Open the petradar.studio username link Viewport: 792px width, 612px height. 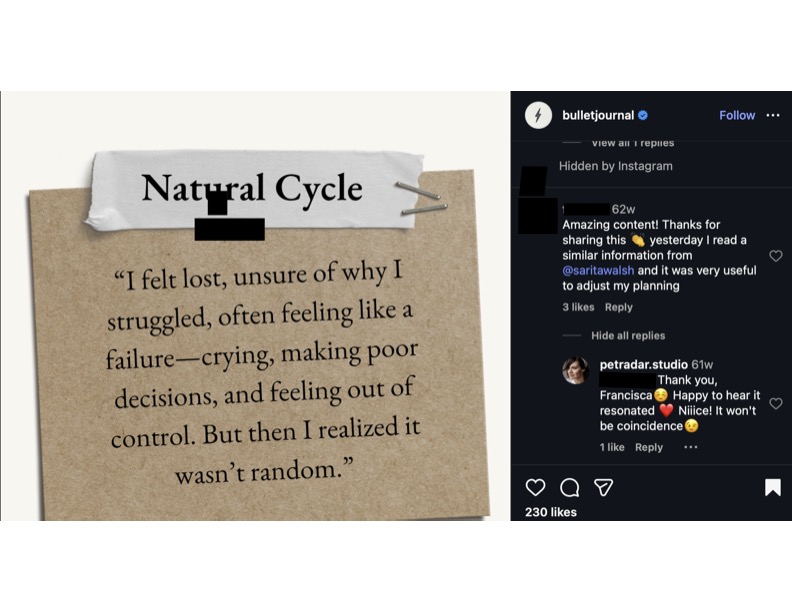tap(643, 365)
